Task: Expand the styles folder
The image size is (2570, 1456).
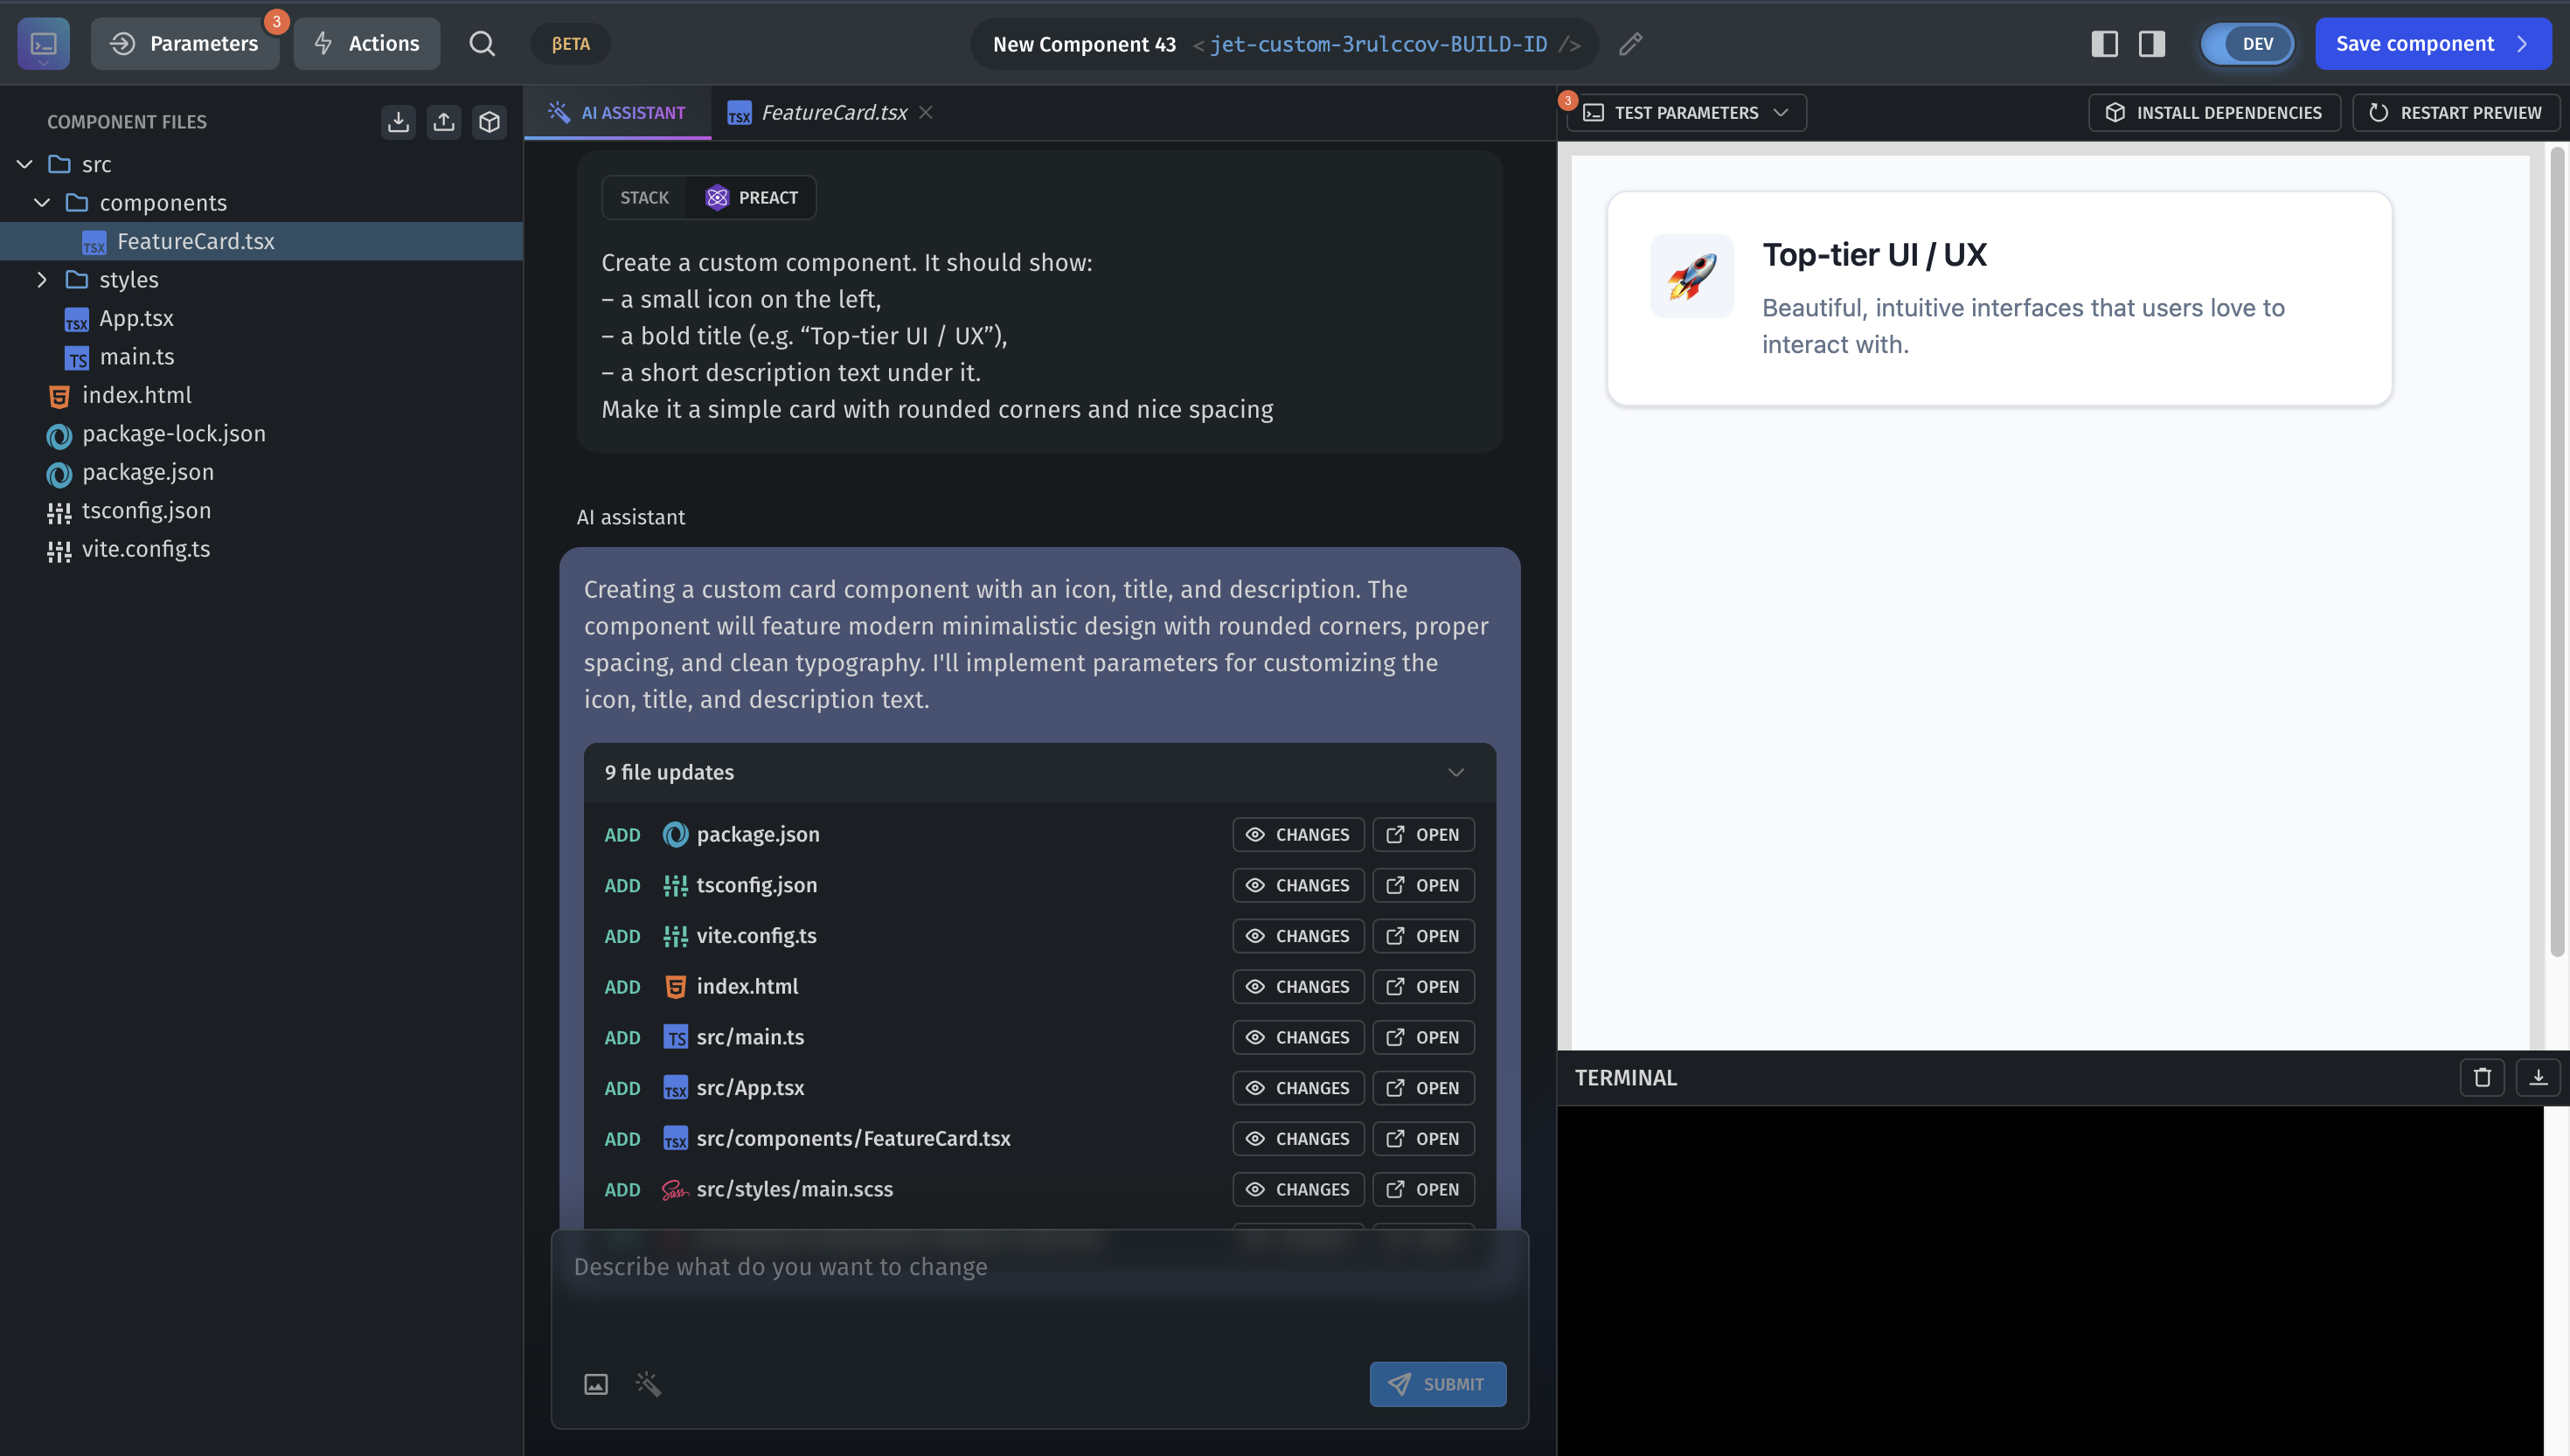Action: [x=42, y=280]
